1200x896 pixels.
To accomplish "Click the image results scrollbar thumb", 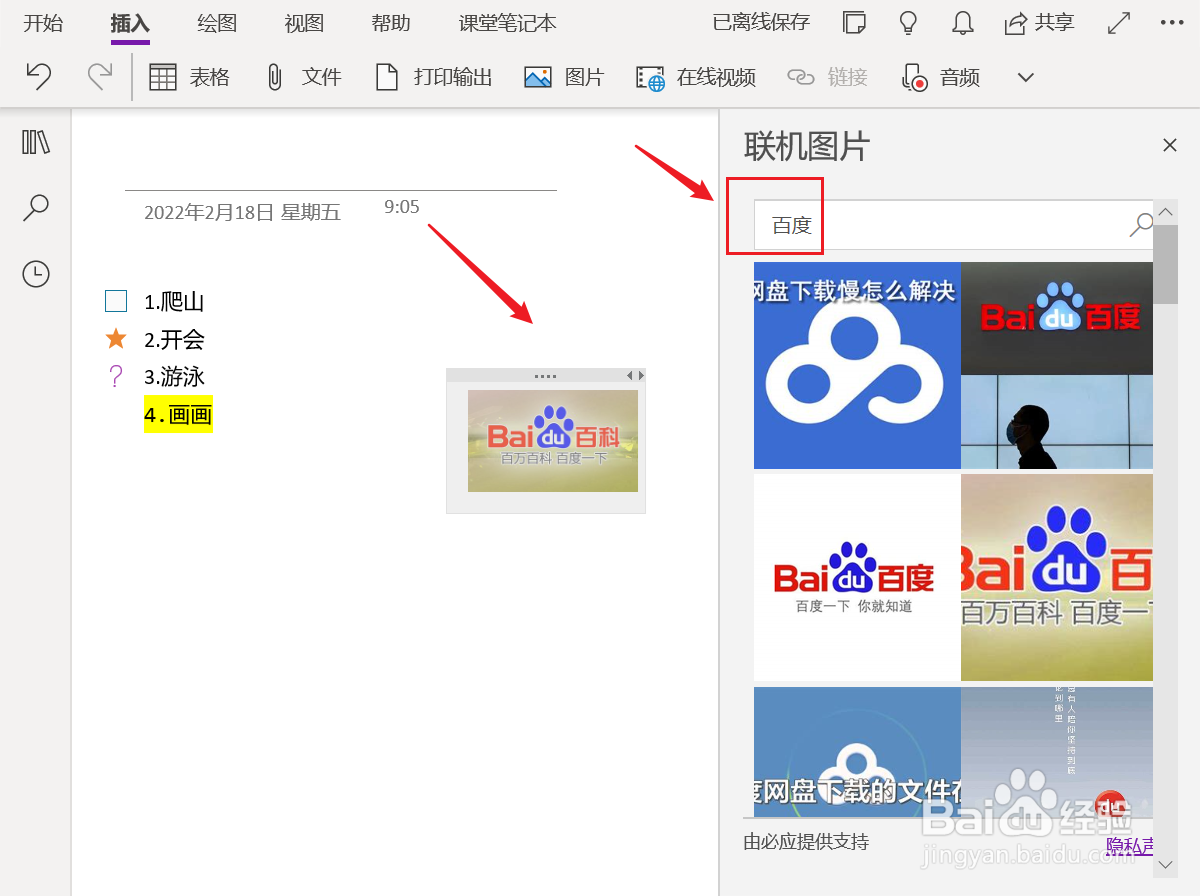I will 1166,264.
